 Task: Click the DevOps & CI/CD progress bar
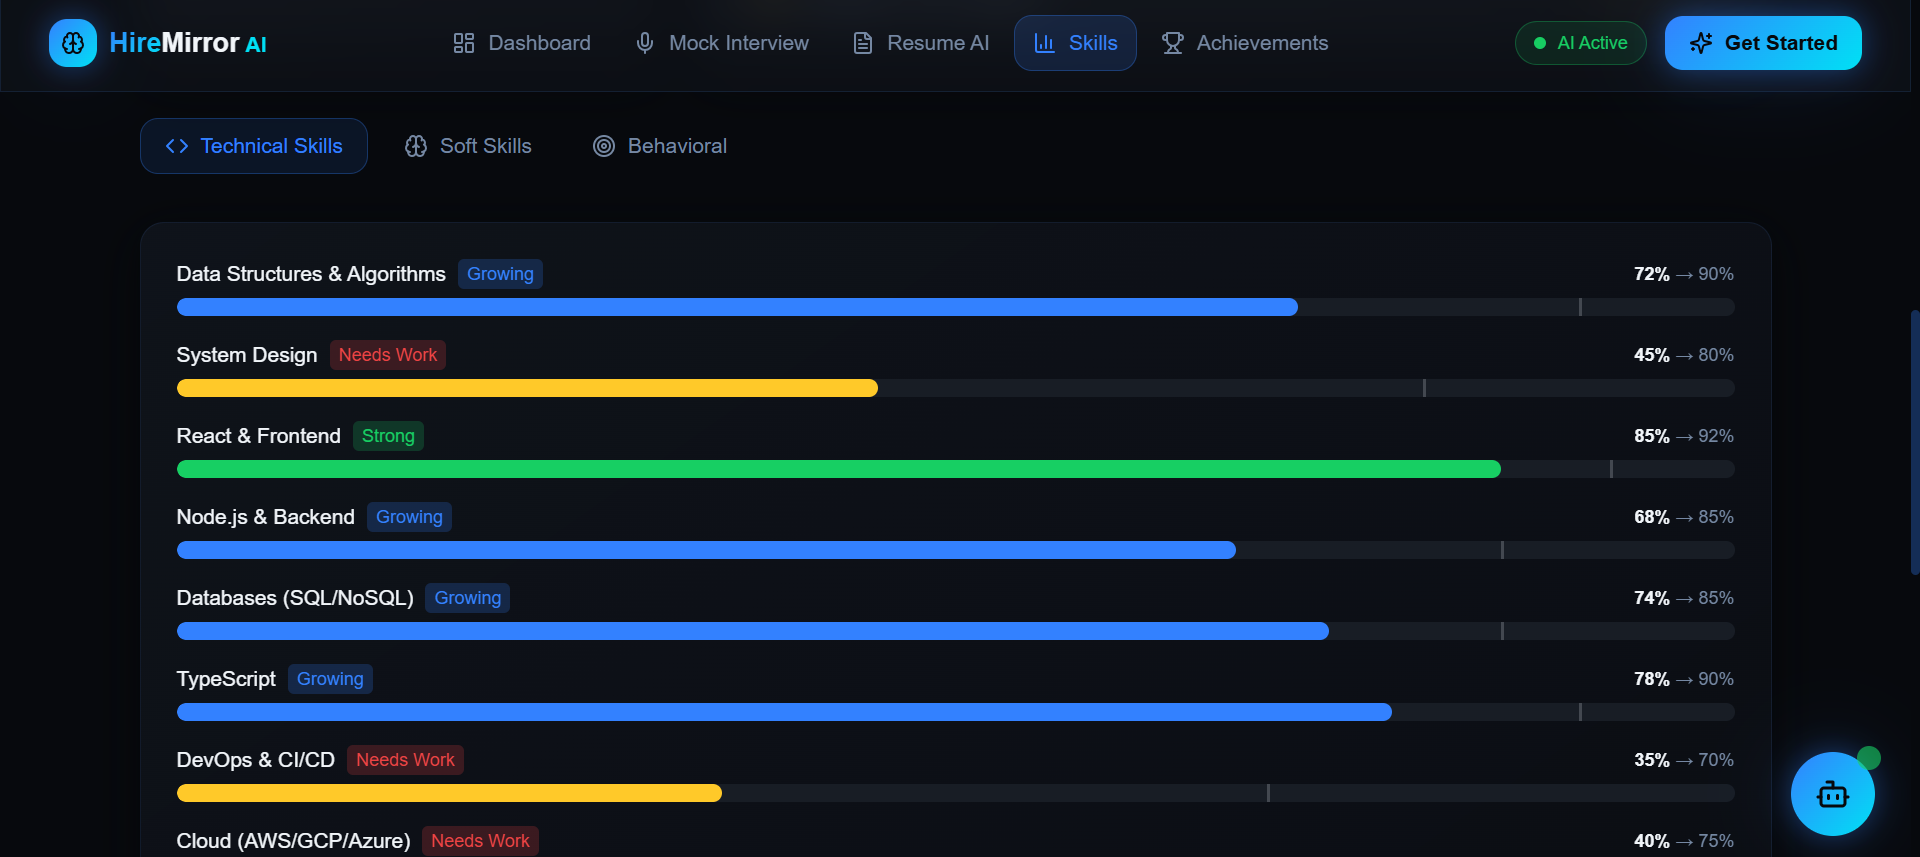point(956,793)
